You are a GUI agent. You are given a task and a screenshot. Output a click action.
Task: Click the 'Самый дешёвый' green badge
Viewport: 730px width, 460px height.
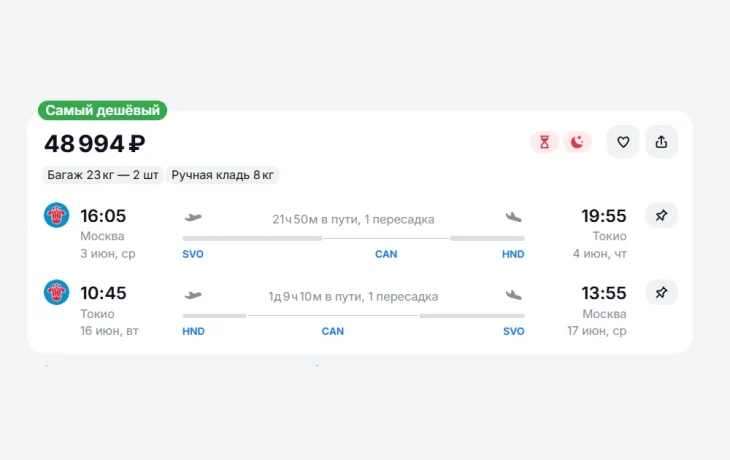tap(102, 110)
